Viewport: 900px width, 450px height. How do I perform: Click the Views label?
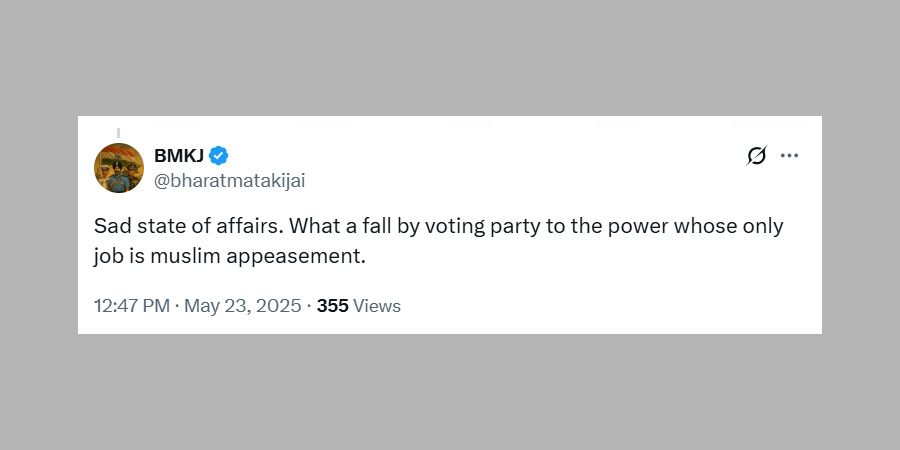(377, 306)
